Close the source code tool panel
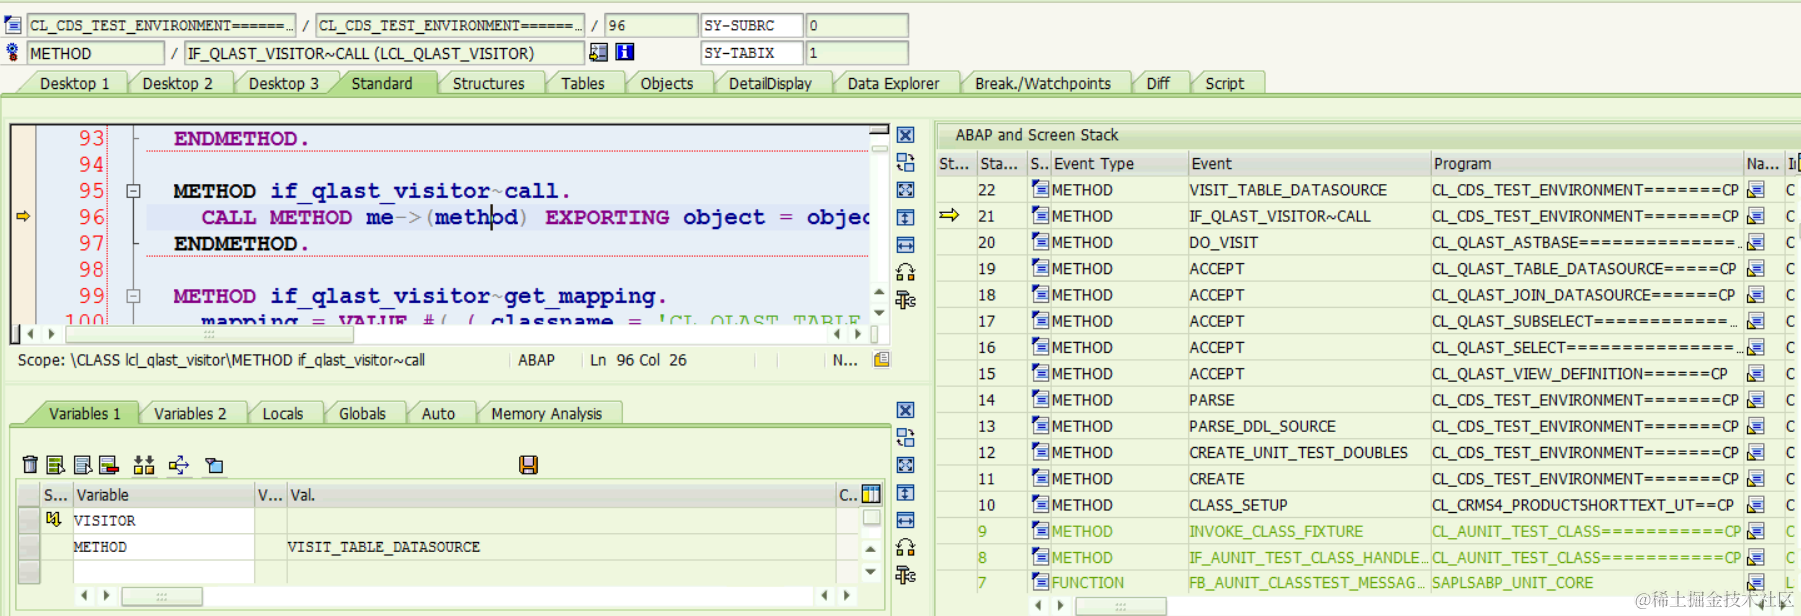Viewport: 1801px width, 616px height. [x=905, y=135]
